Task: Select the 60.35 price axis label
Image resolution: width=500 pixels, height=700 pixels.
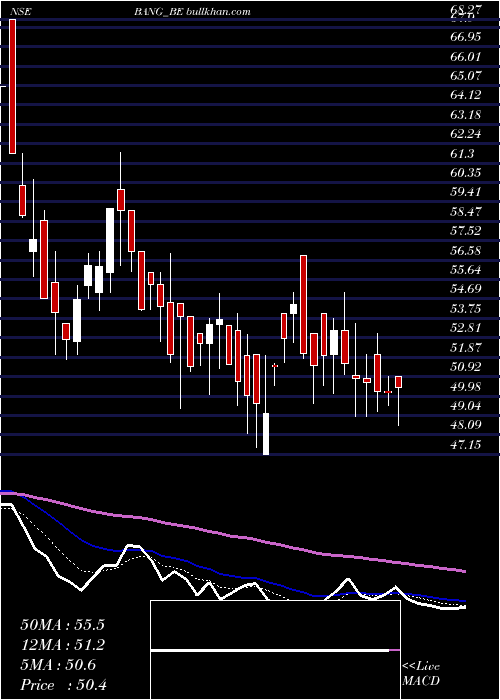Action: click(466, 173)
